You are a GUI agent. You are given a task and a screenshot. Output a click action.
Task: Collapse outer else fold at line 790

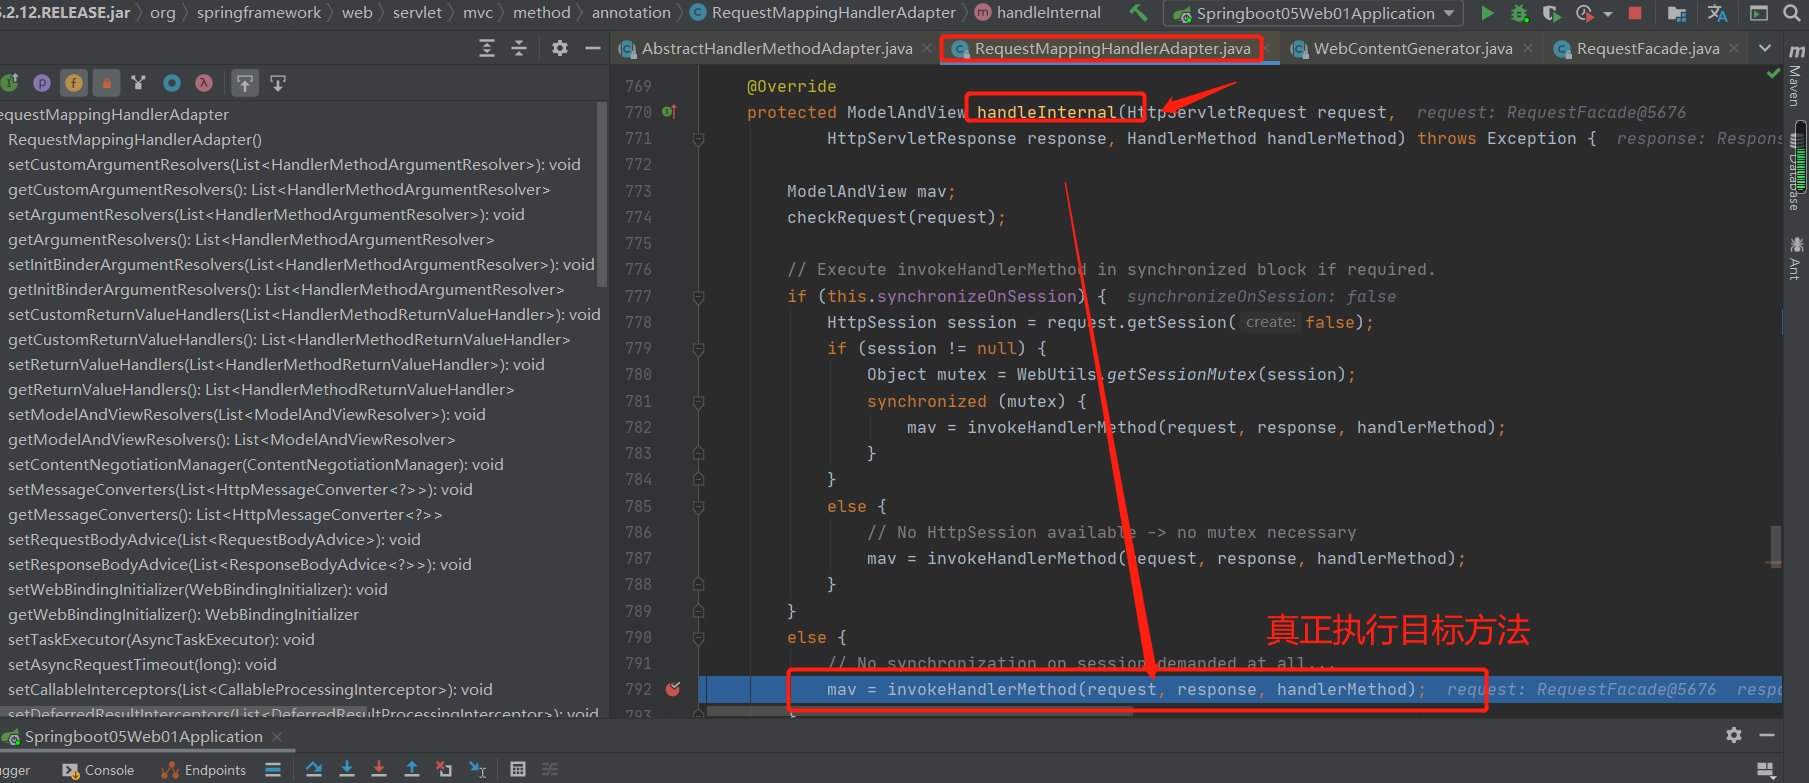(x=698, y=638)
